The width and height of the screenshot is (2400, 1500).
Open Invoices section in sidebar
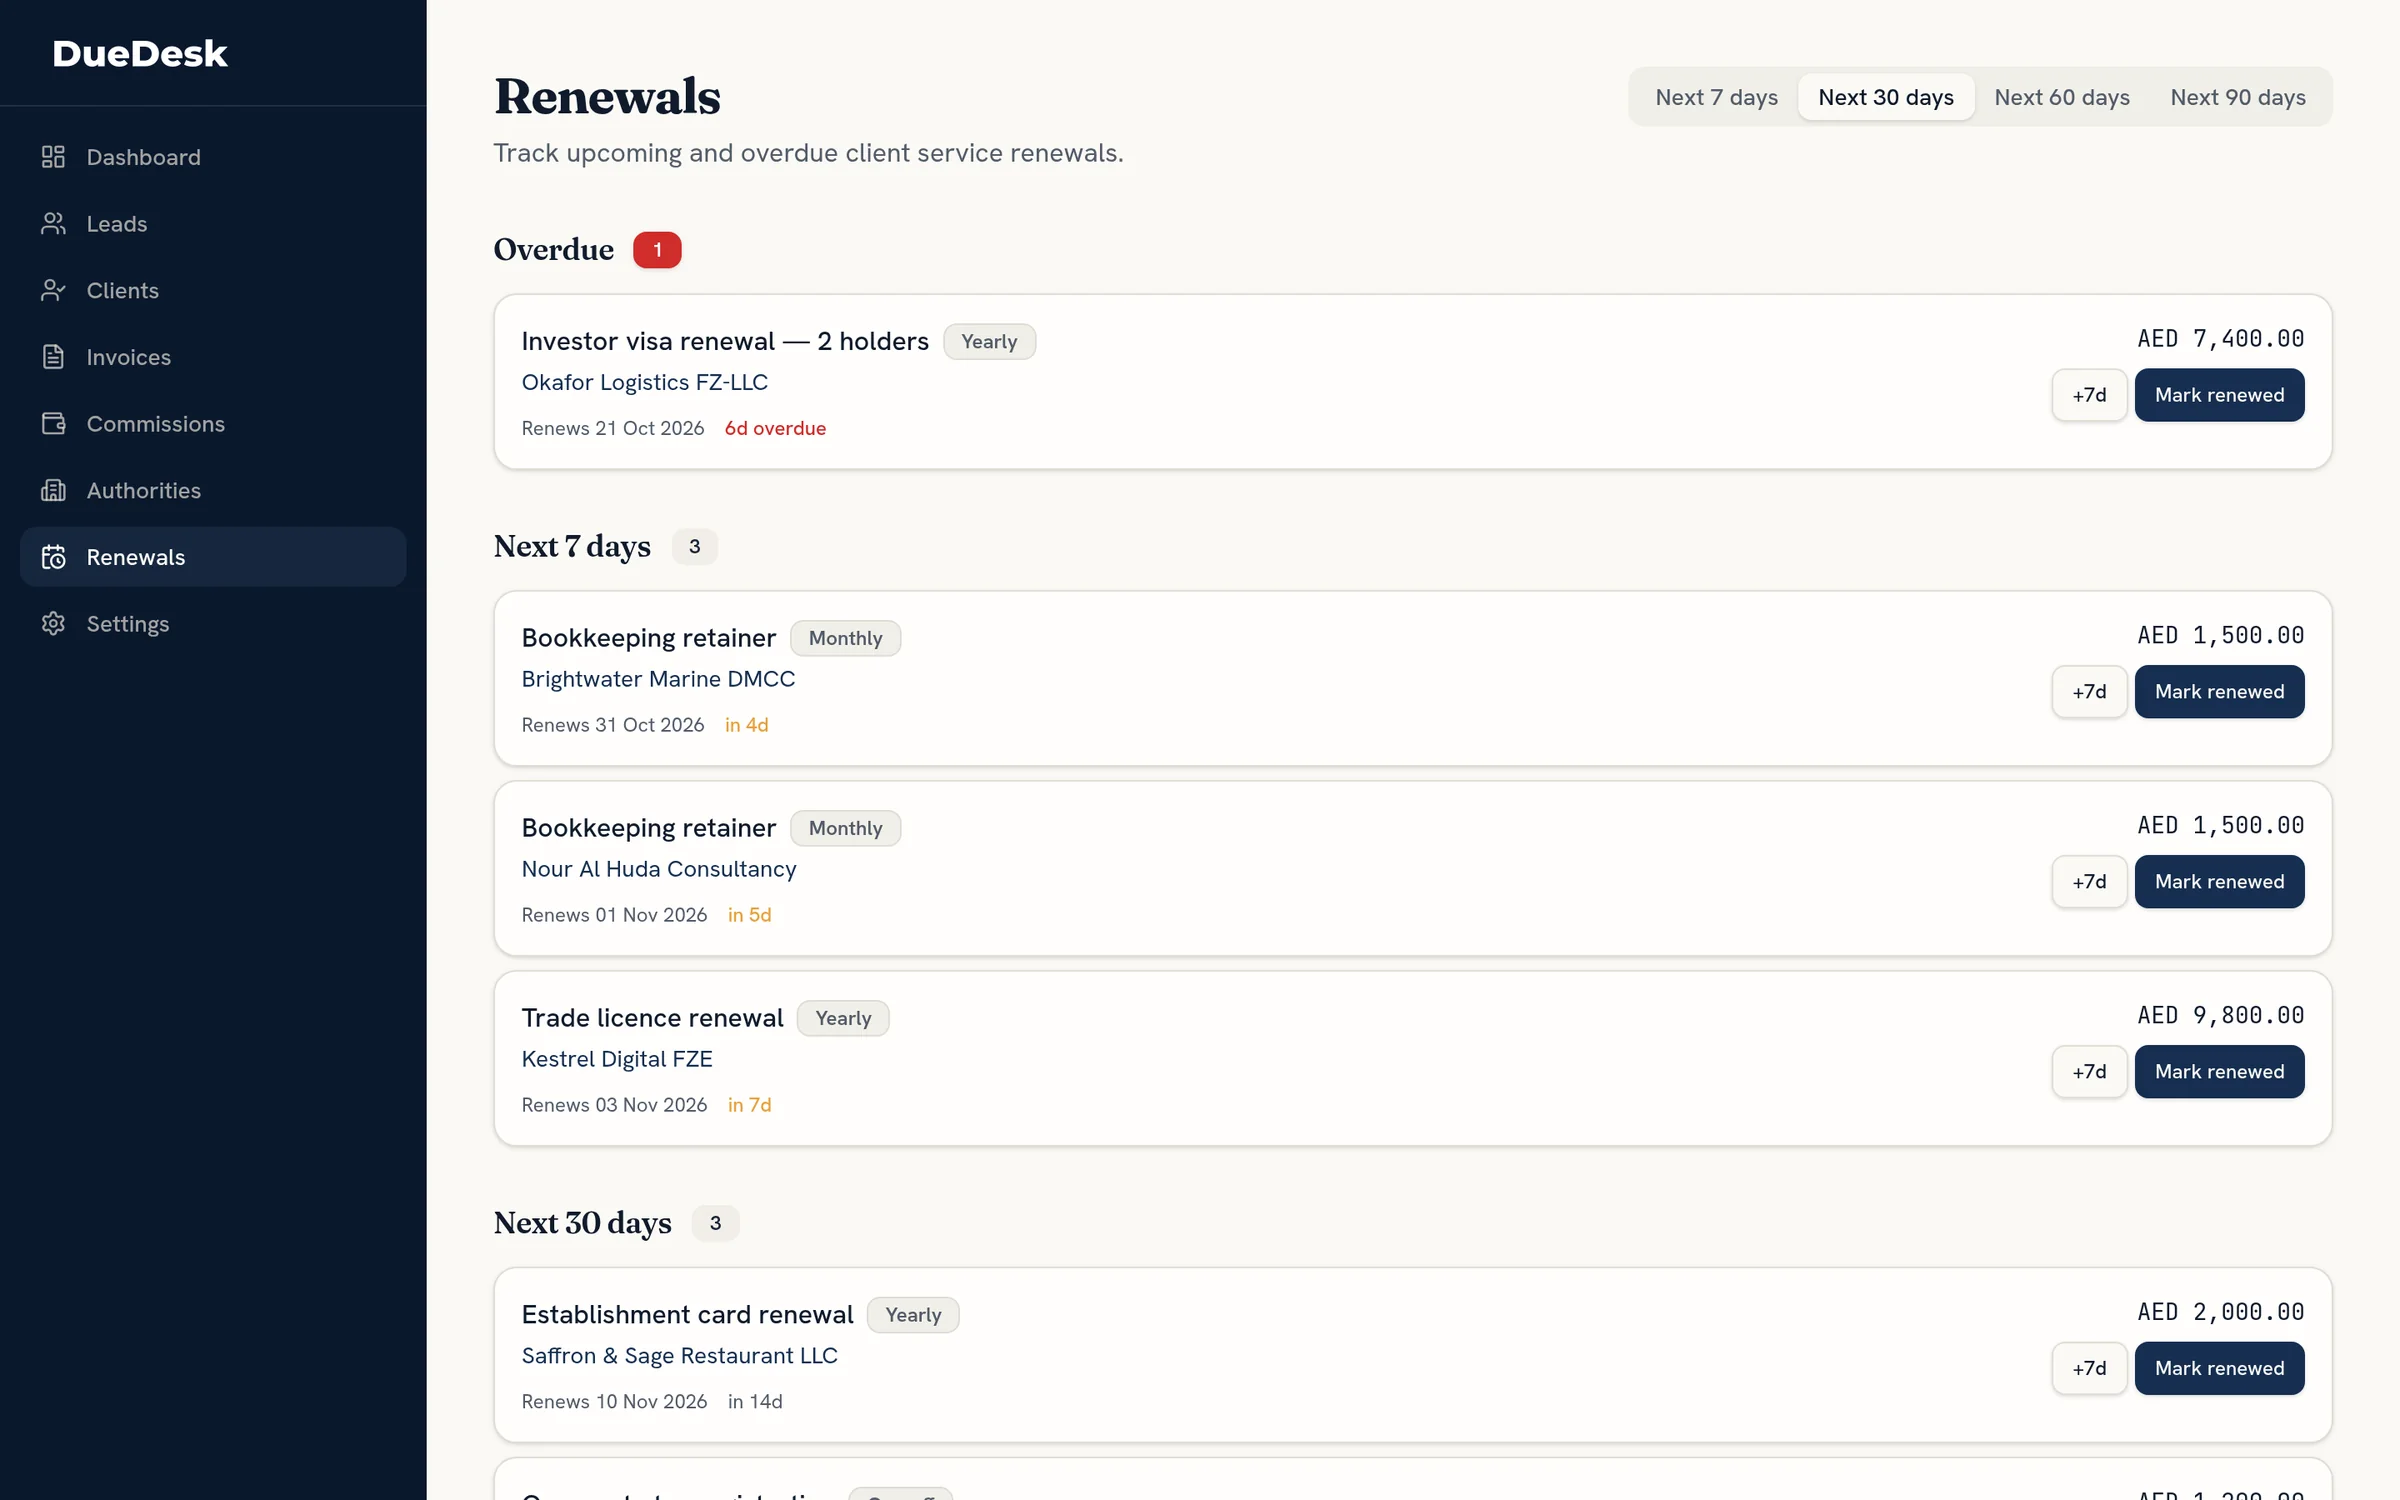pyautogui.click(x=213, y=357)
